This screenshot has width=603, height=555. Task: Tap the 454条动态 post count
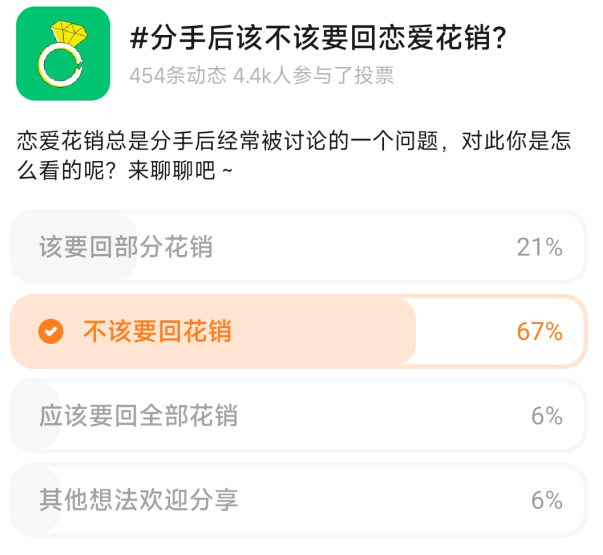[177, 76]
